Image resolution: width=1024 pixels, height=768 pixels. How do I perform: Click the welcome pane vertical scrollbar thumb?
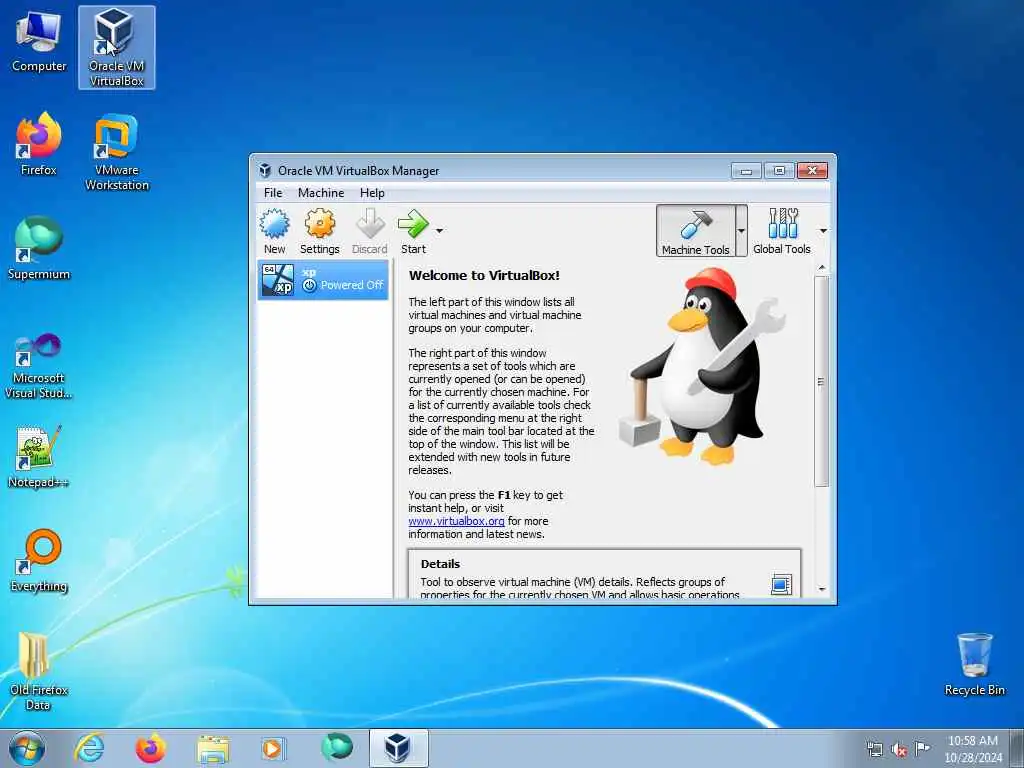click(x=822, y=381)
